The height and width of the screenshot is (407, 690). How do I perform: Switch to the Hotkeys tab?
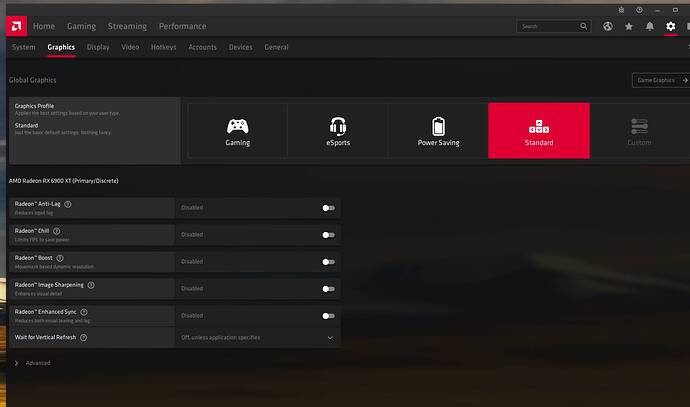pyautogui.click(x=164, y=47)
